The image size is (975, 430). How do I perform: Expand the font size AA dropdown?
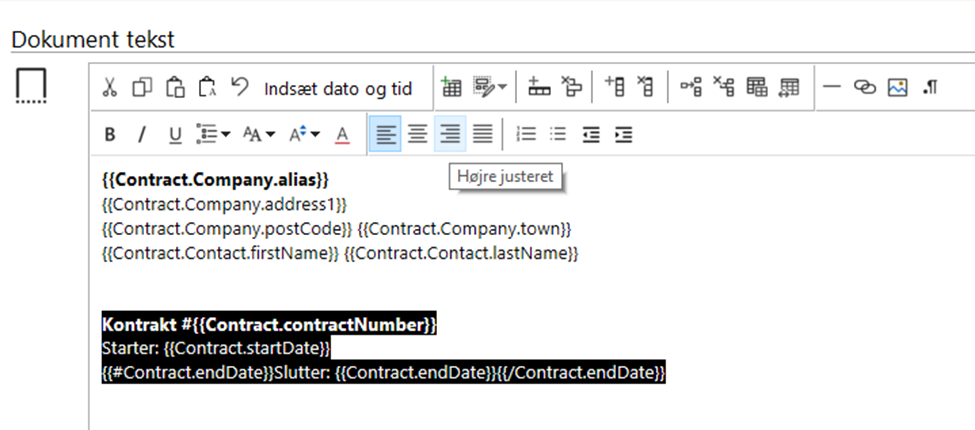pos(258,134)
